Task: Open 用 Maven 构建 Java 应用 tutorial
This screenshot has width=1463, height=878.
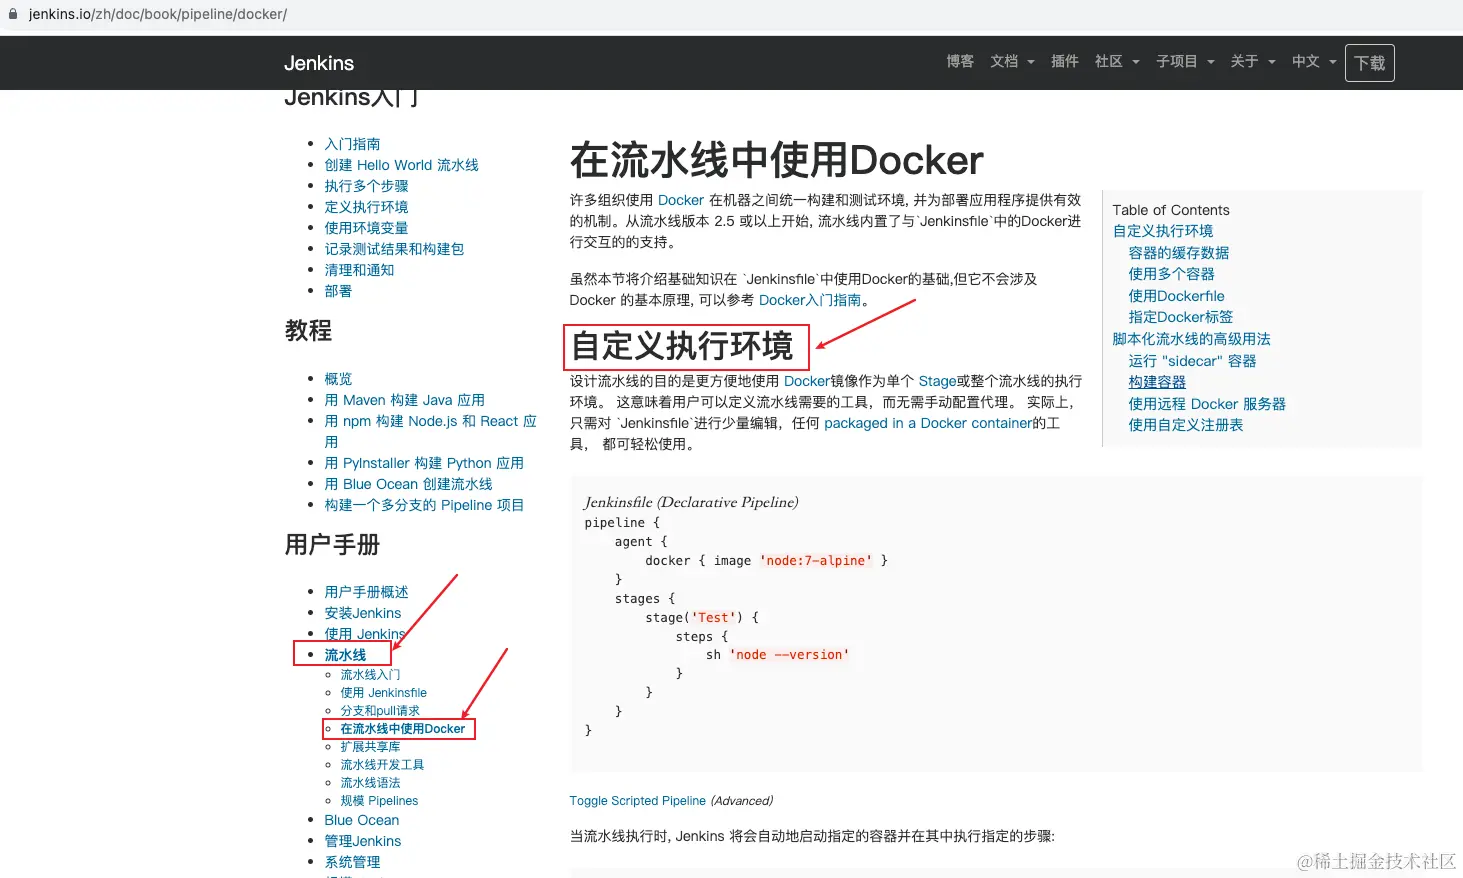Action: [x=404, y=400]
